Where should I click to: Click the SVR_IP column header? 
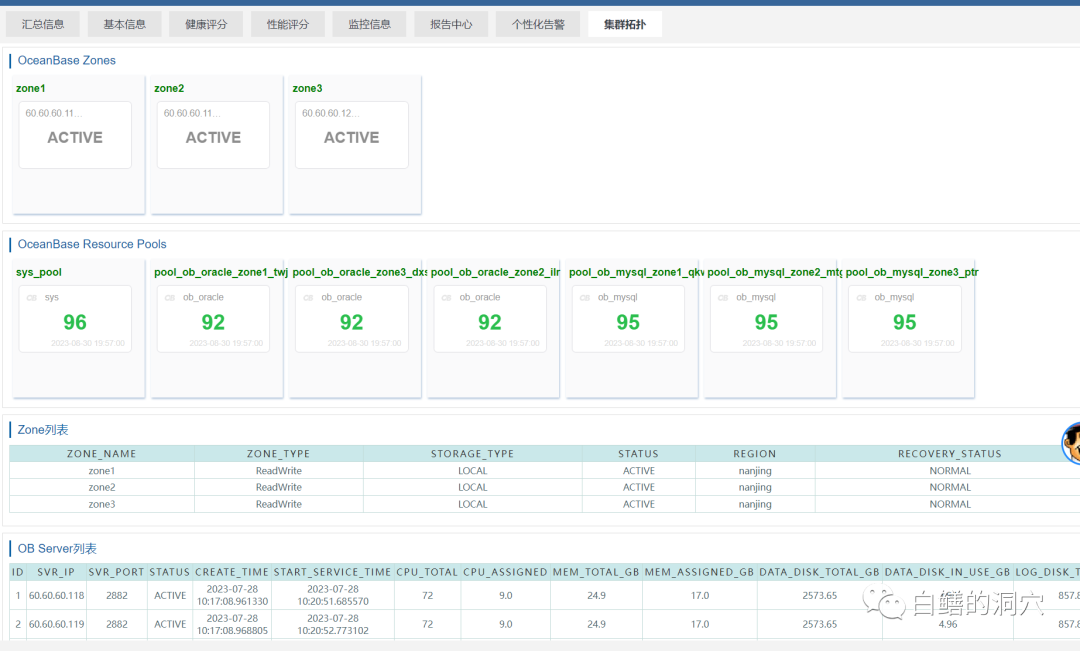[x=56, y=572]
